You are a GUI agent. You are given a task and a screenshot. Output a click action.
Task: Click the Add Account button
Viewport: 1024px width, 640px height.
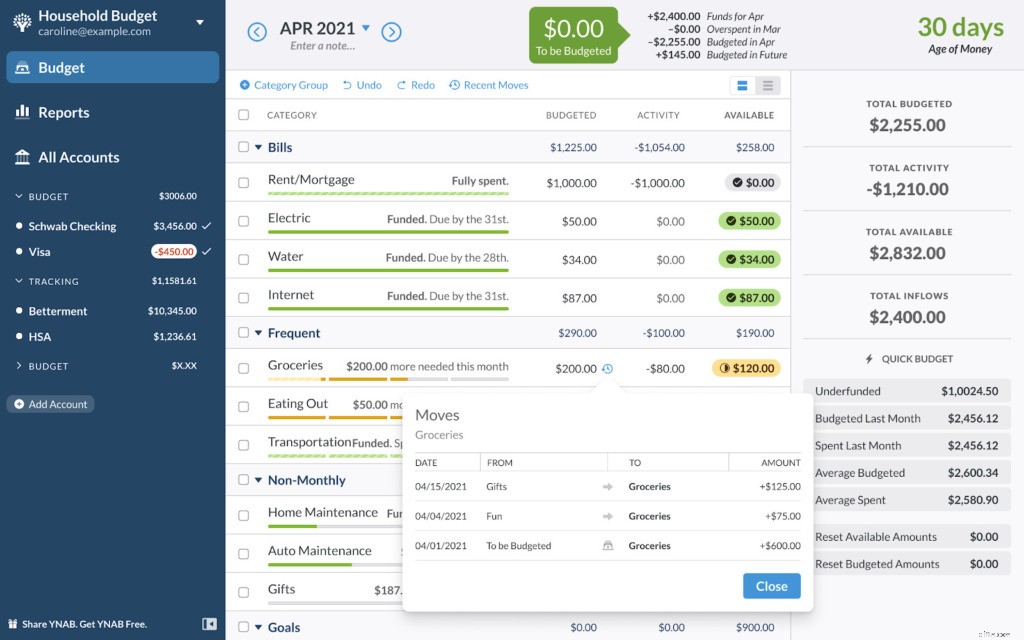coord(50,404)
